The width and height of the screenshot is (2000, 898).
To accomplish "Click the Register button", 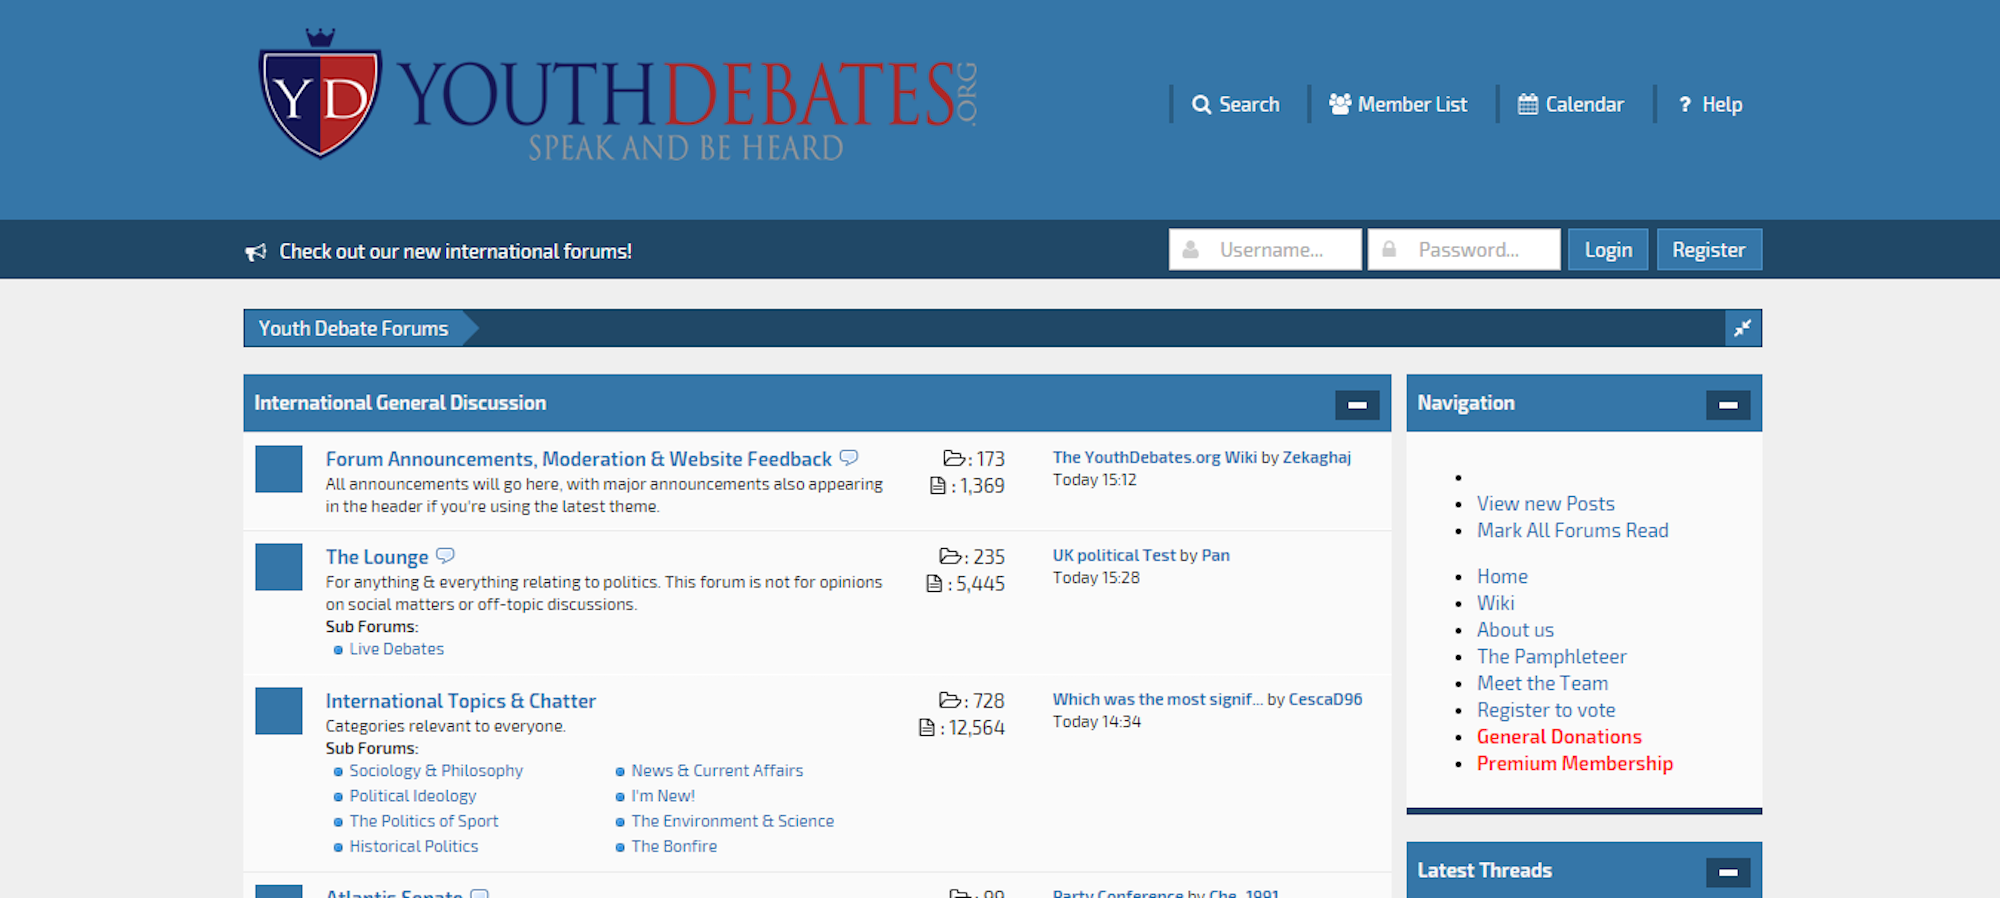I will click(1709, 250).
